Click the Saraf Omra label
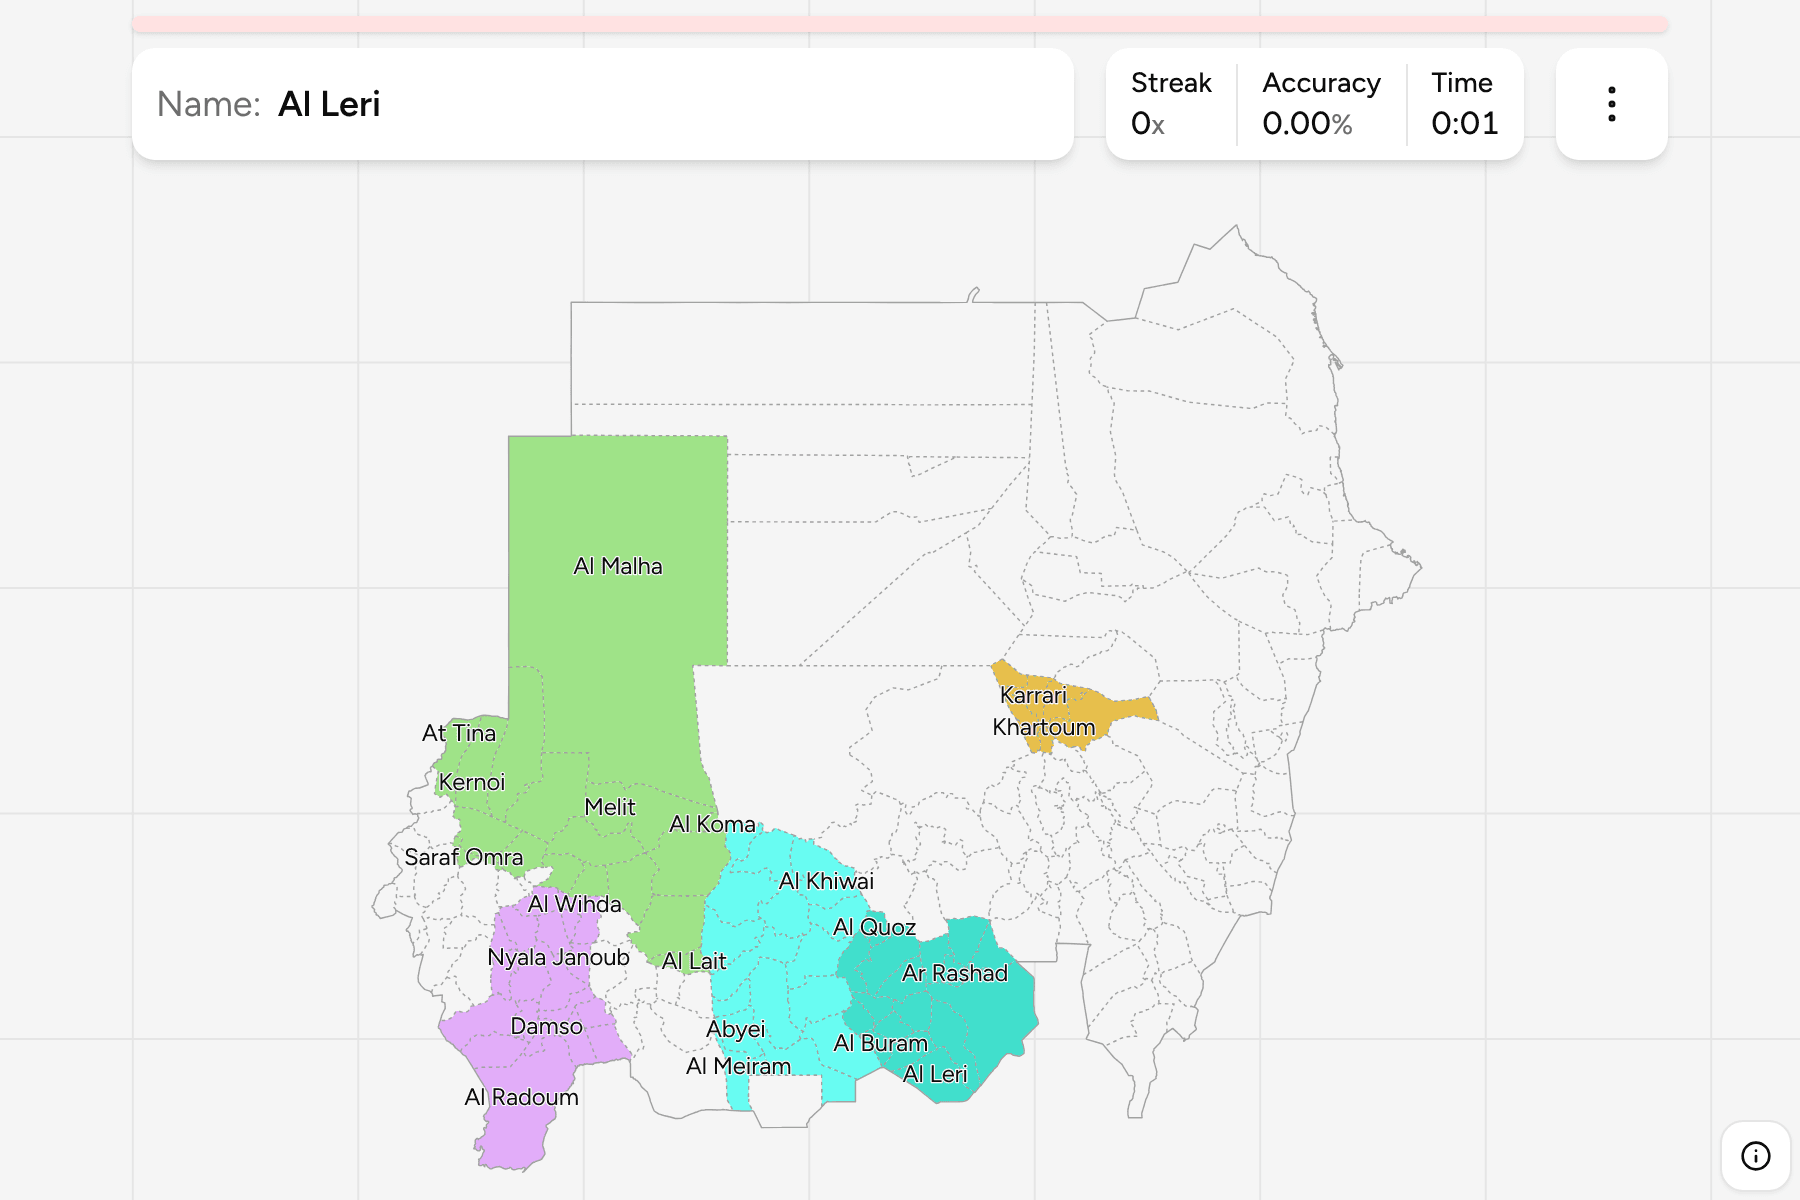 tap(464, 857)
